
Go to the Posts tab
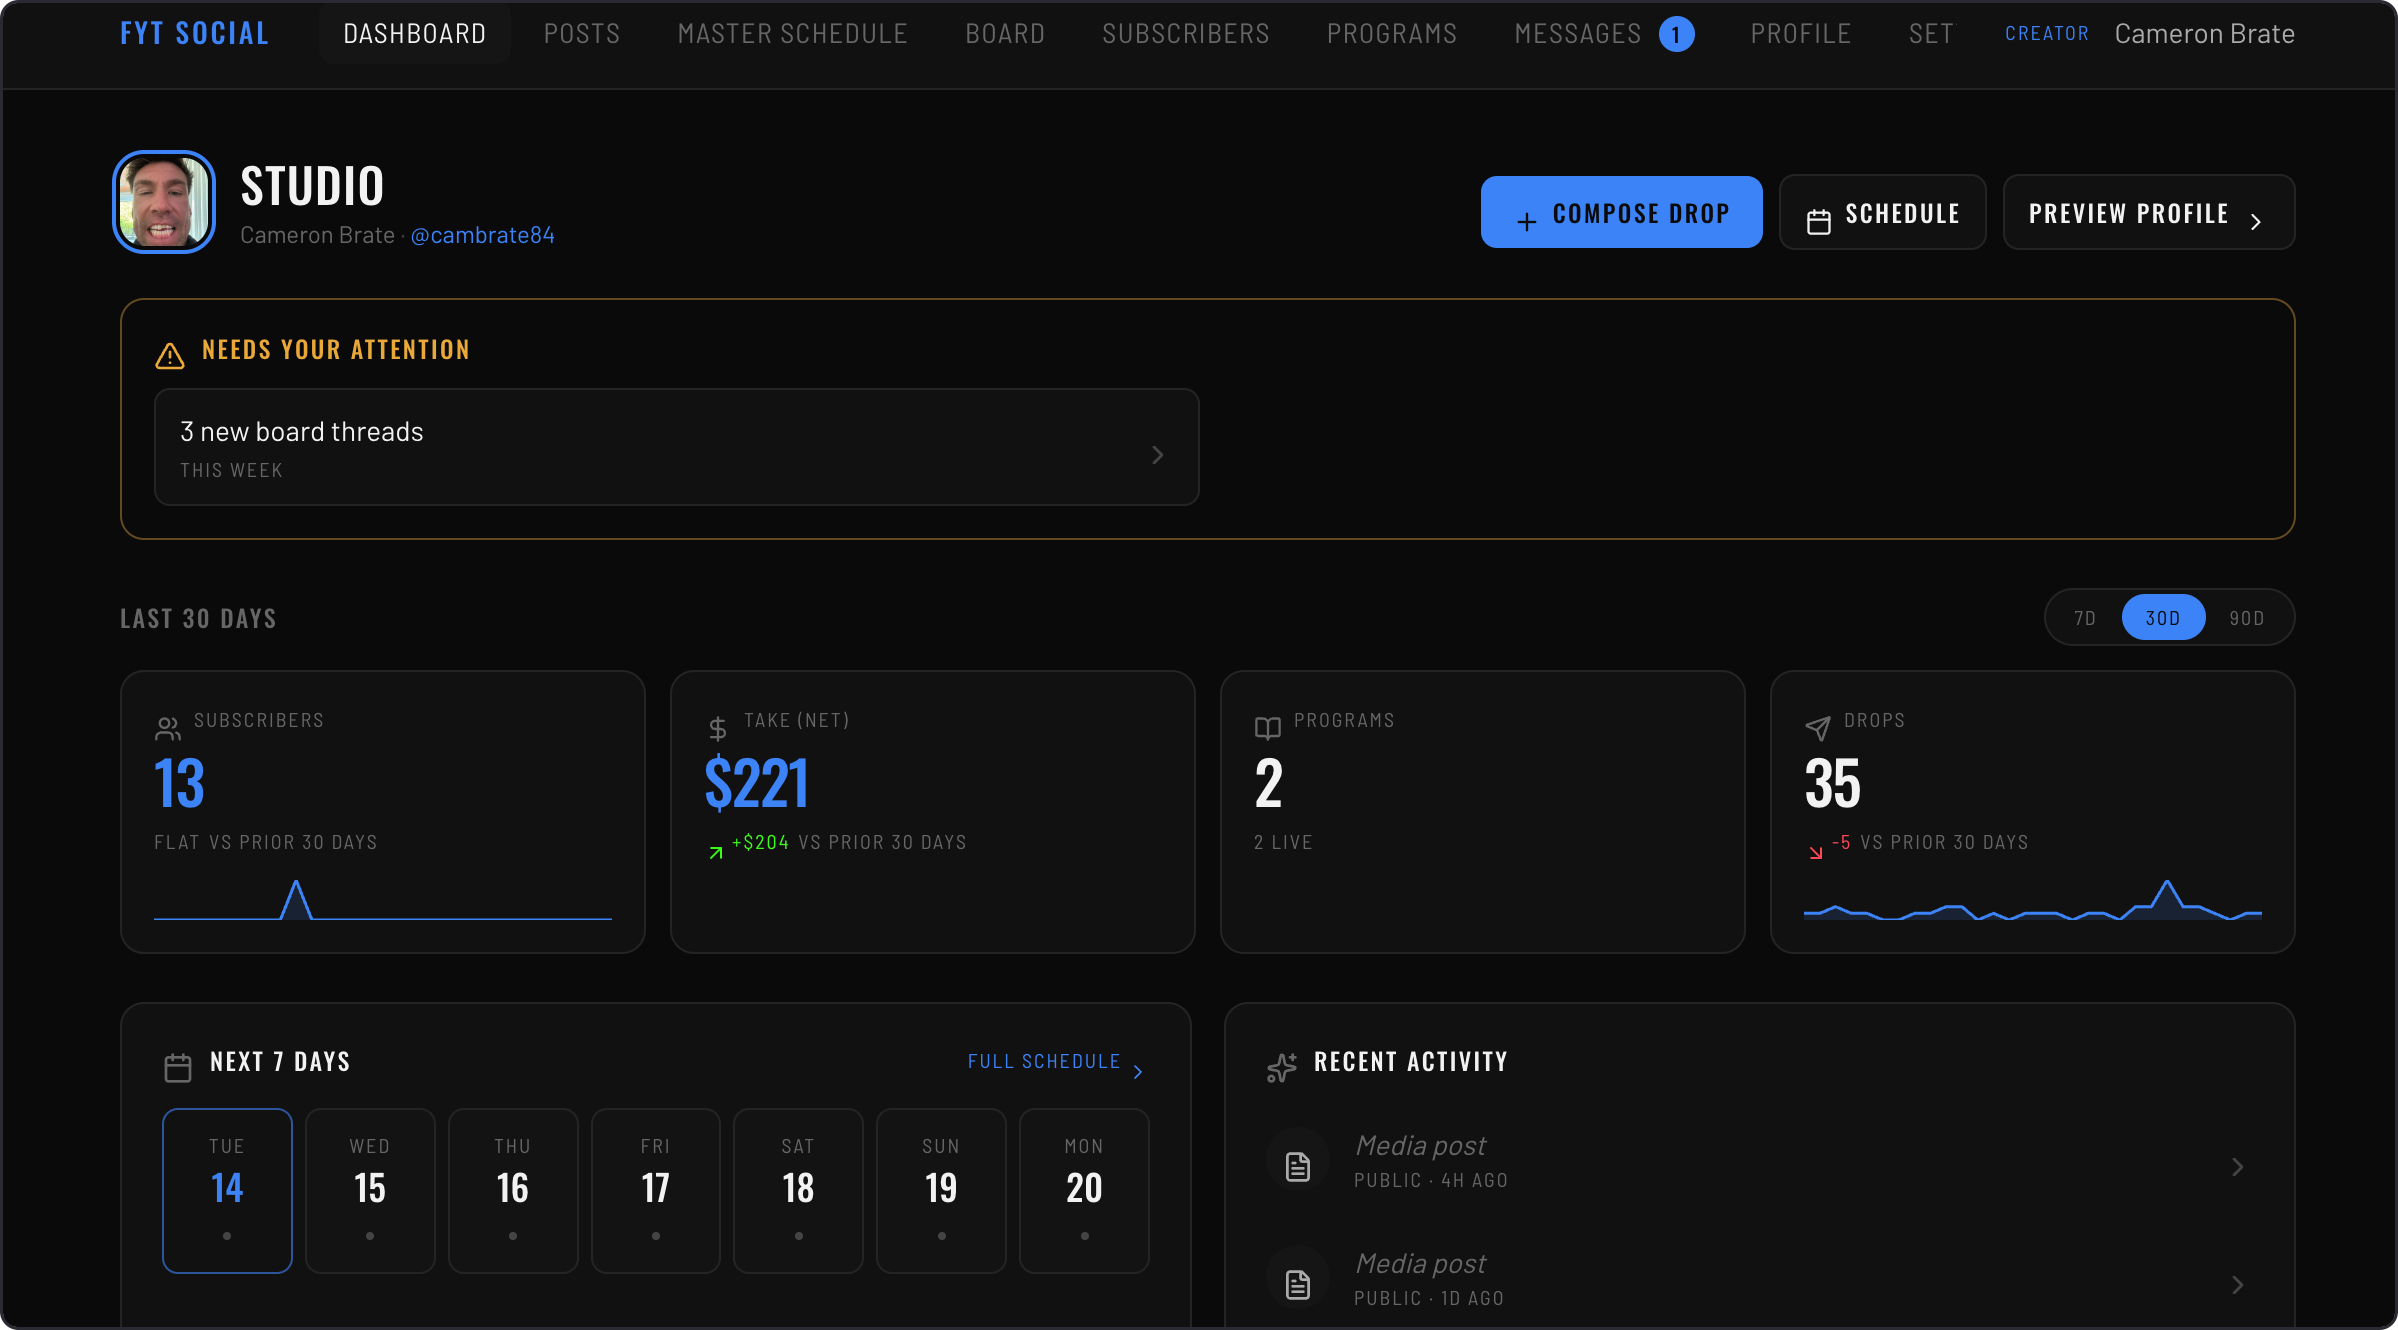pyautogui.click(x=582, y=34)
